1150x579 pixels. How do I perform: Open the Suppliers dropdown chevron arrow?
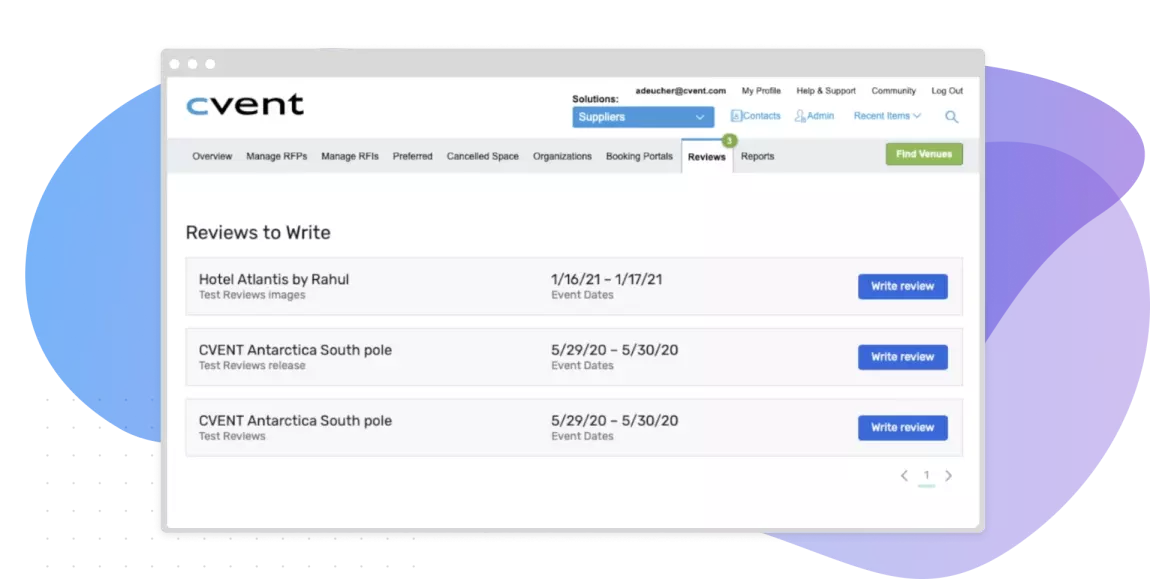(x=699, y=117)
